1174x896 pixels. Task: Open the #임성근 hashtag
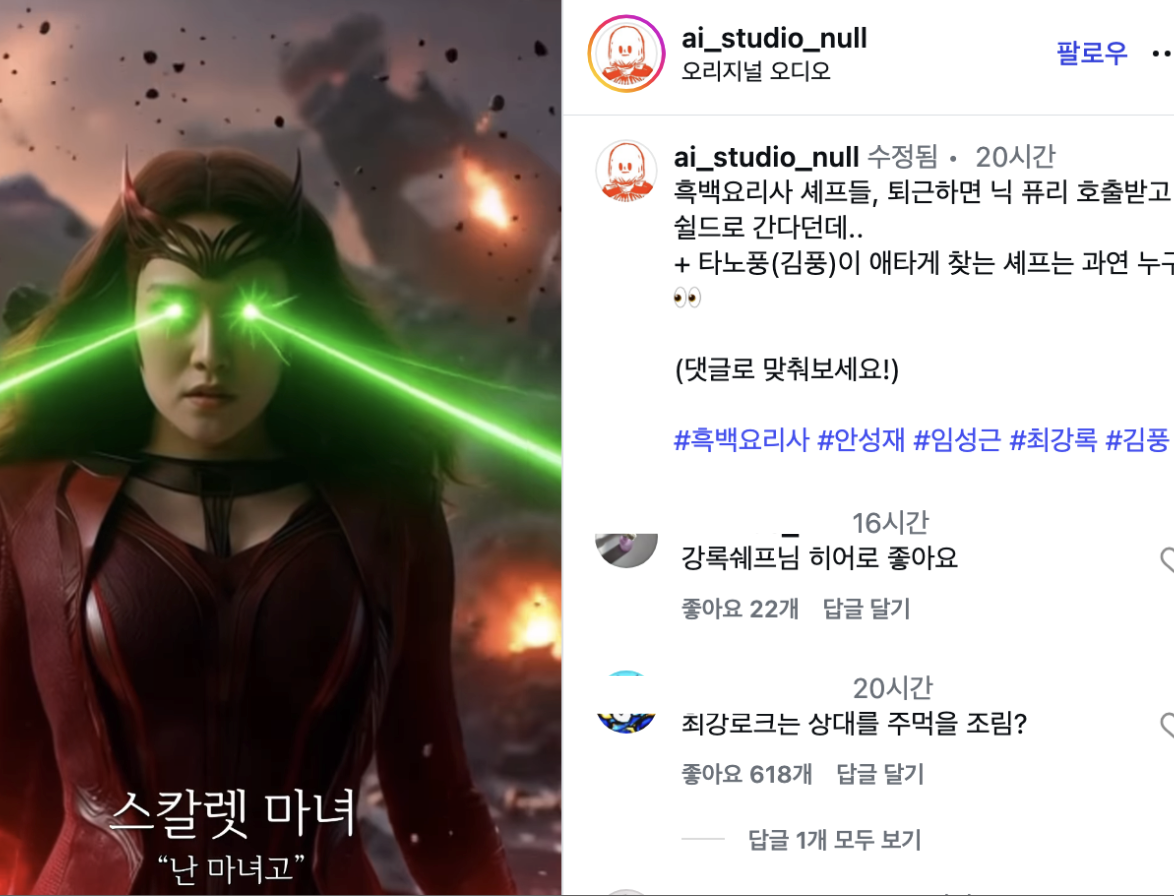pos(957,439)
